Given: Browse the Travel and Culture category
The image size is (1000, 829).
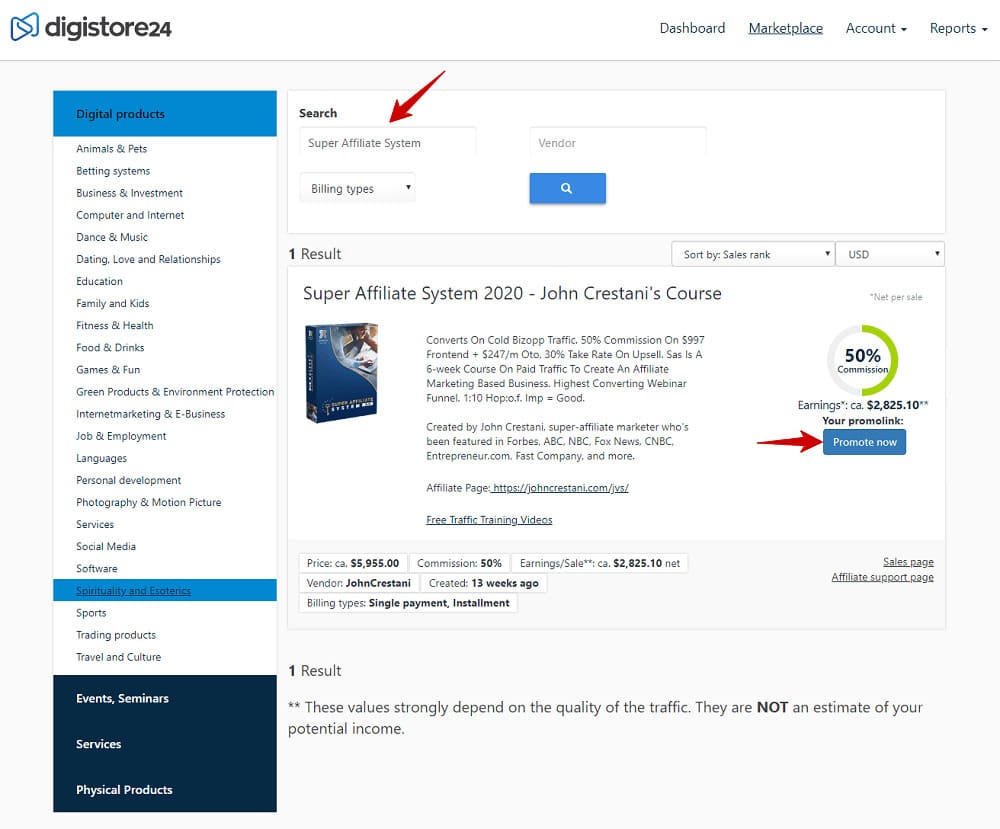Looking at the screenshot, I should [119, 657].
